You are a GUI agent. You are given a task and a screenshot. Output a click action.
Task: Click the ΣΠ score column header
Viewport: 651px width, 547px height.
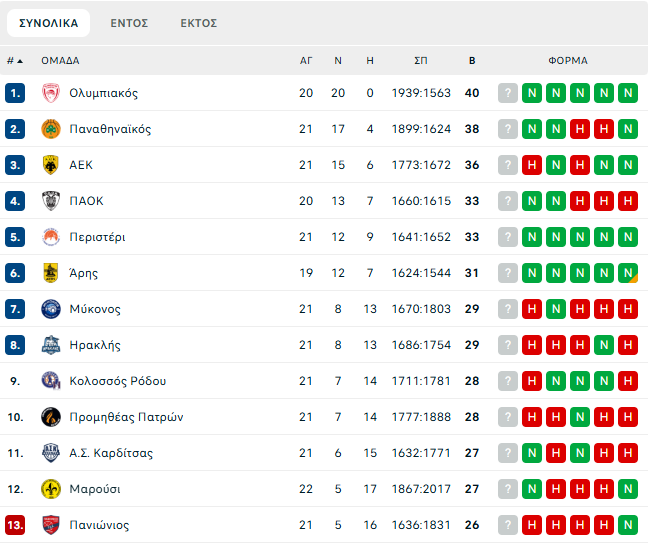coord(421,60)
